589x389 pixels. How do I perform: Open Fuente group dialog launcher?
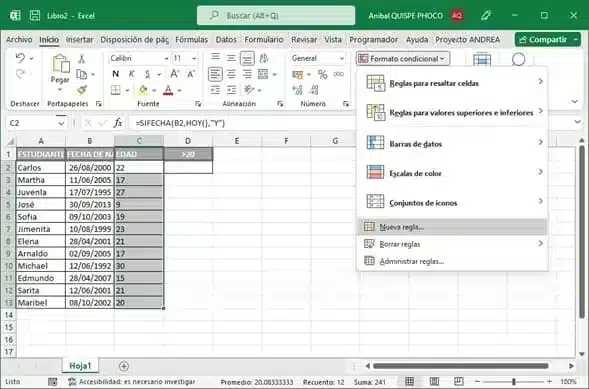[x=198, y=104]
